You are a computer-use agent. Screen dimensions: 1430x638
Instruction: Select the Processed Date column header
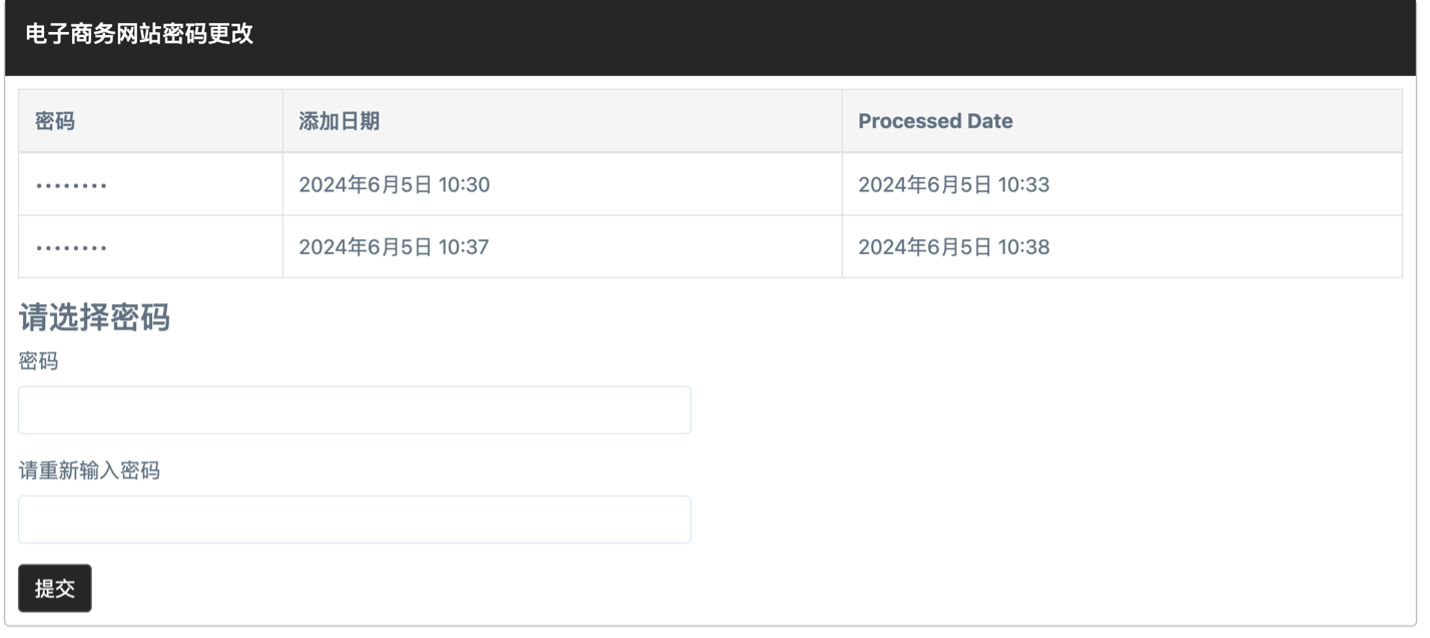point(935,121)
